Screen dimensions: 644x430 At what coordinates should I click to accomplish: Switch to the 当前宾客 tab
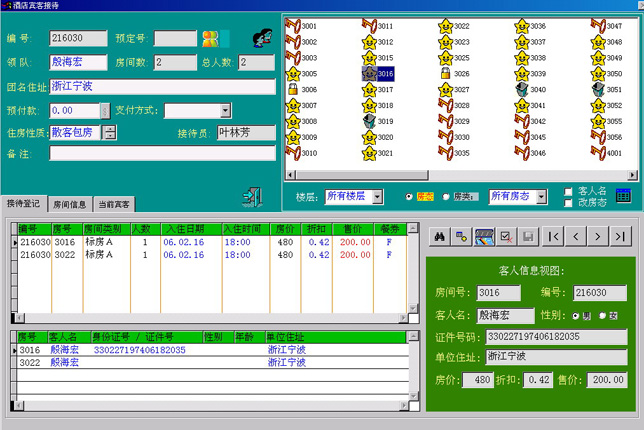113,204
